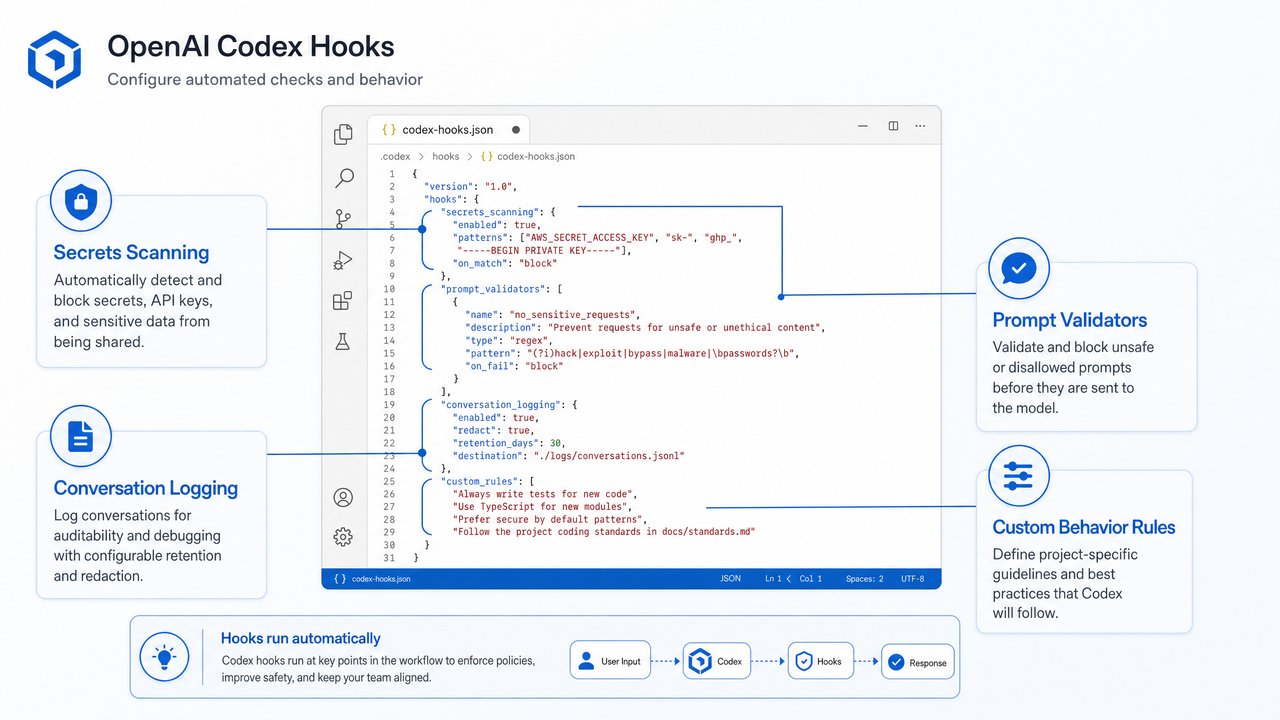Click the shield lock Secrets Scanning icon

coord(80,201)
